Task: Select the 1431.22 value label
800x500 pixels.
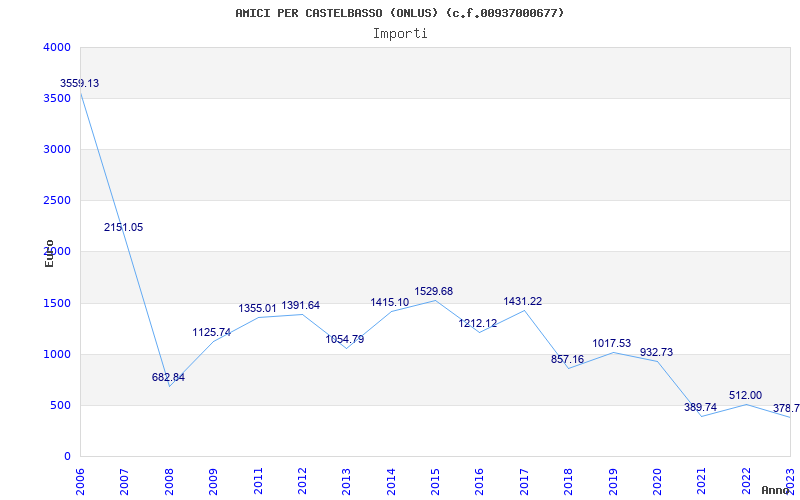Action: click(523, 302)
